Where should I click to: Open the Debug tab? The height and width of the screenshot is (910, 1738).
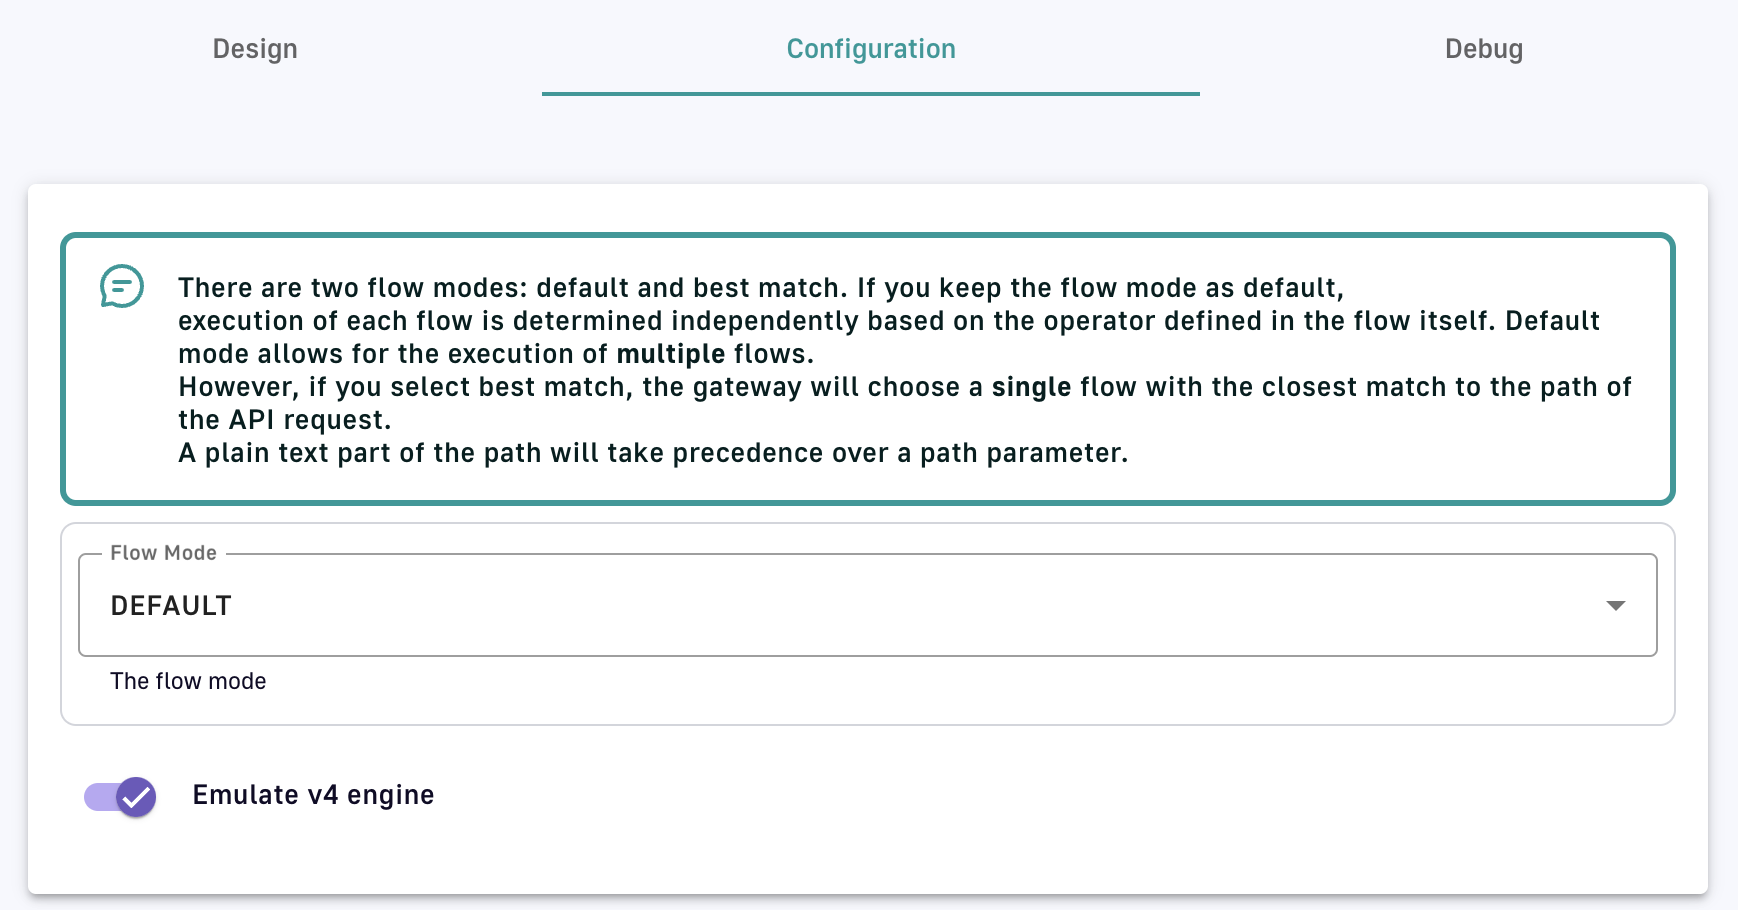(x=1483, y=49)
